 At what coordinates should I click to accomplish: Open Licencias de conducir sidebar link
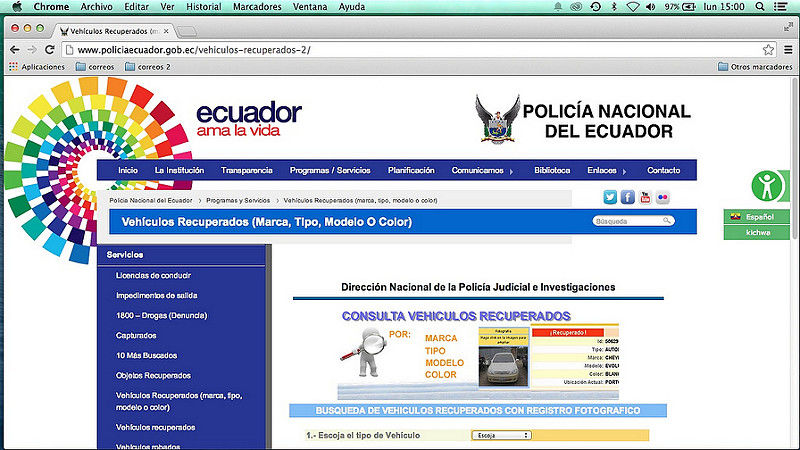[x=153, y=276]
